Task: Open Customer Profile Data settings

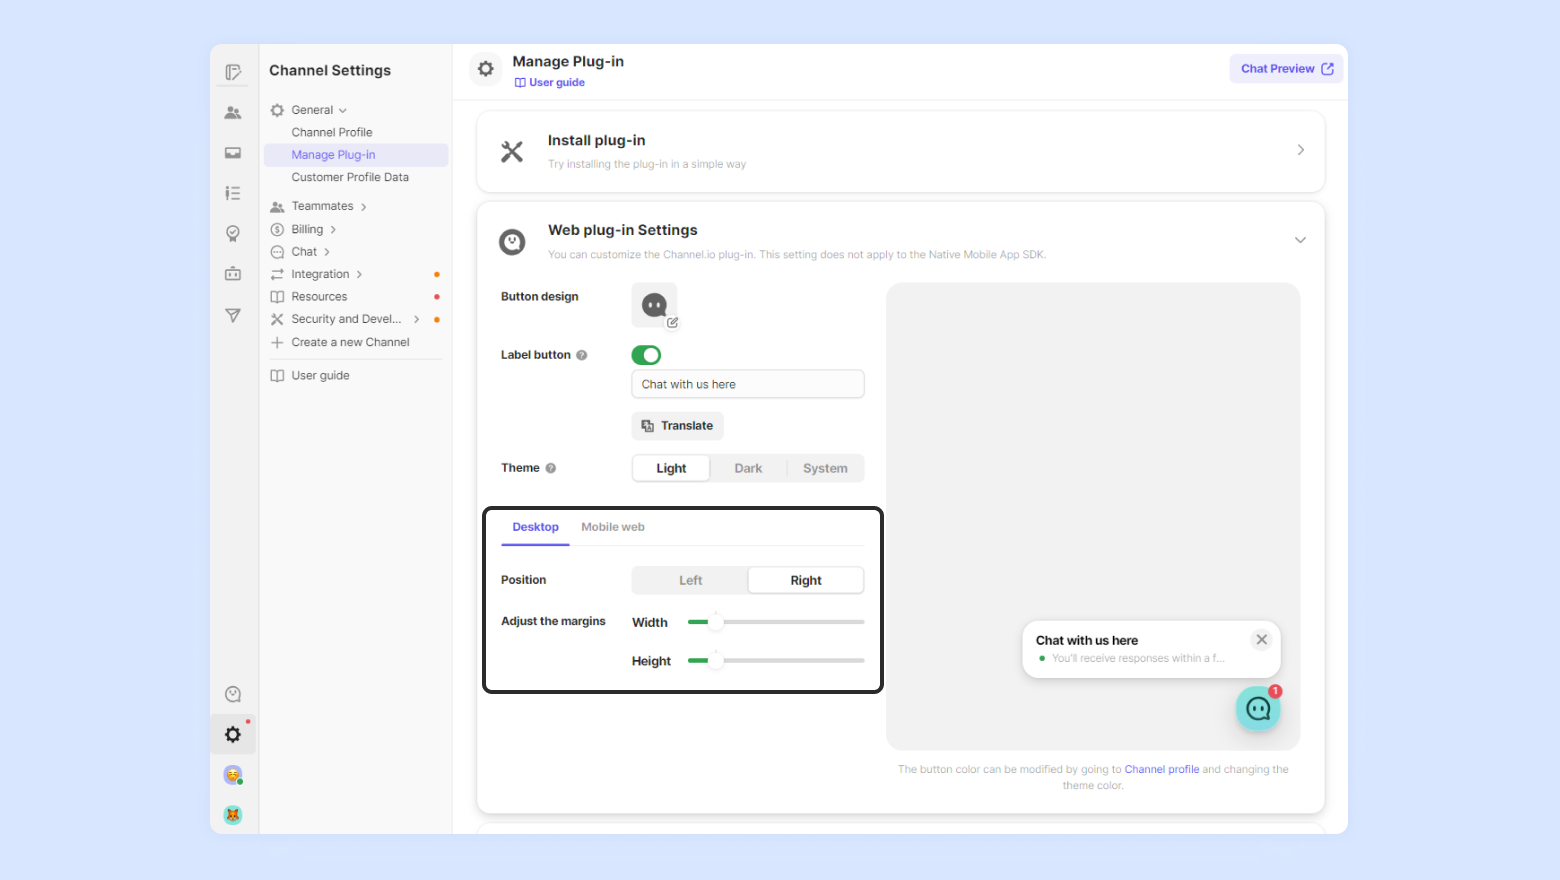Action: pos(350,177)
